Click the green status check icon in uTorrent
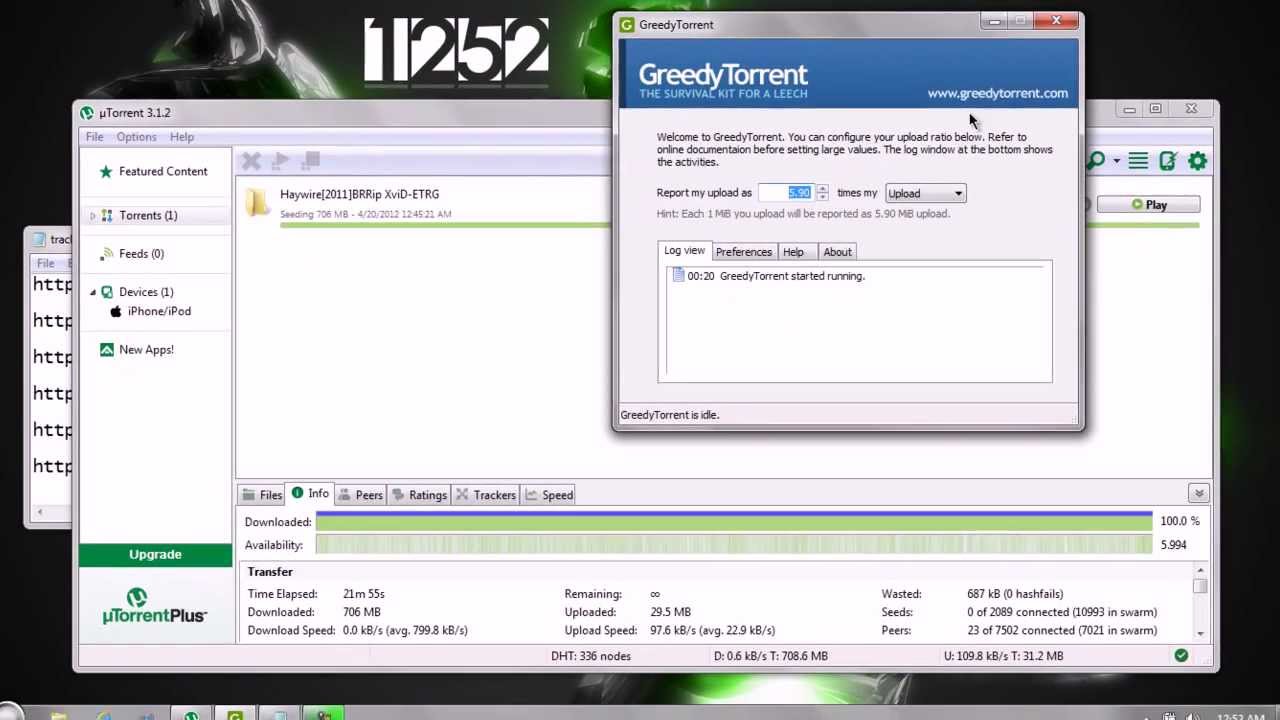This screenshot has width=1280, height=720. [1181, 656]
